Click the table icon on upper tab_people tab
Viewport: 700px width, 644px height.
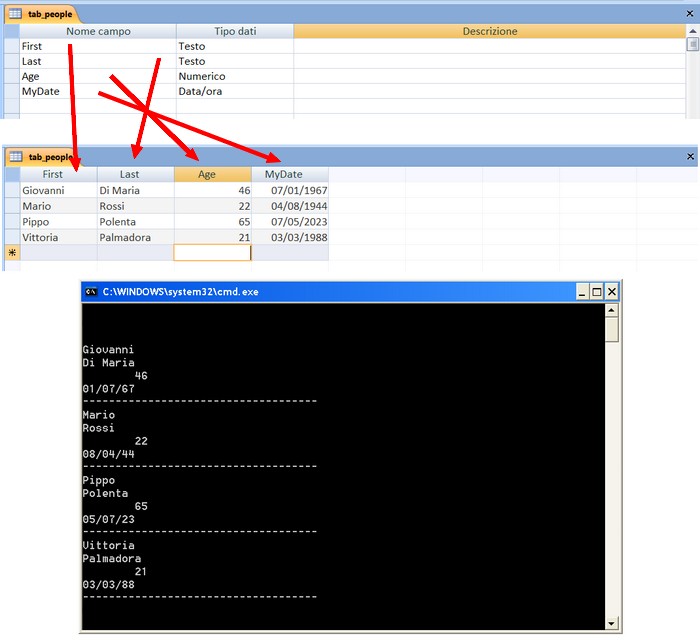[15, 14]
